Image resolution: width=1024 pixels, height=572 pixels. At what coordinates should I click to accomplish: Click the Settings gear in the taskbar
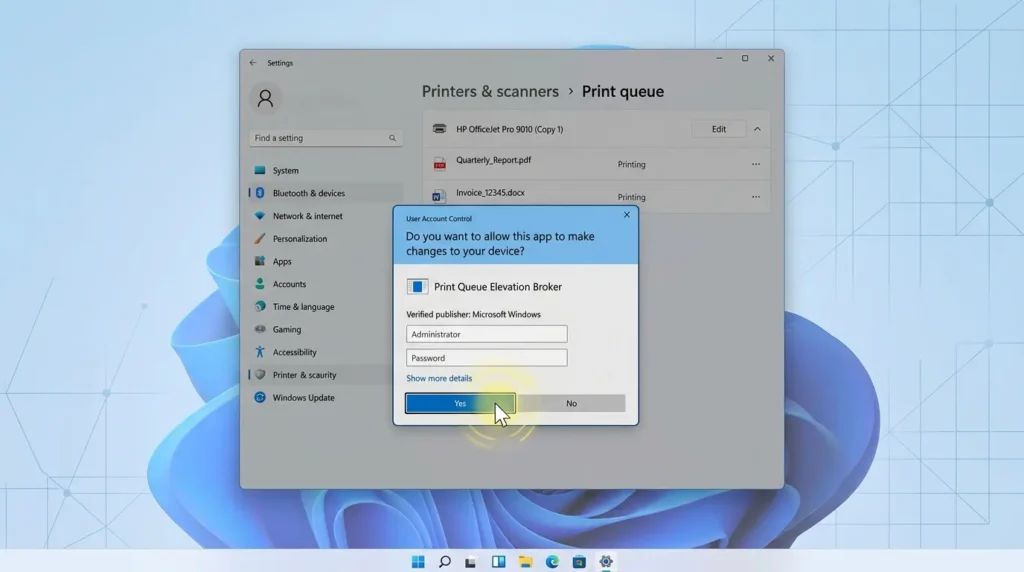click(606, 562)
